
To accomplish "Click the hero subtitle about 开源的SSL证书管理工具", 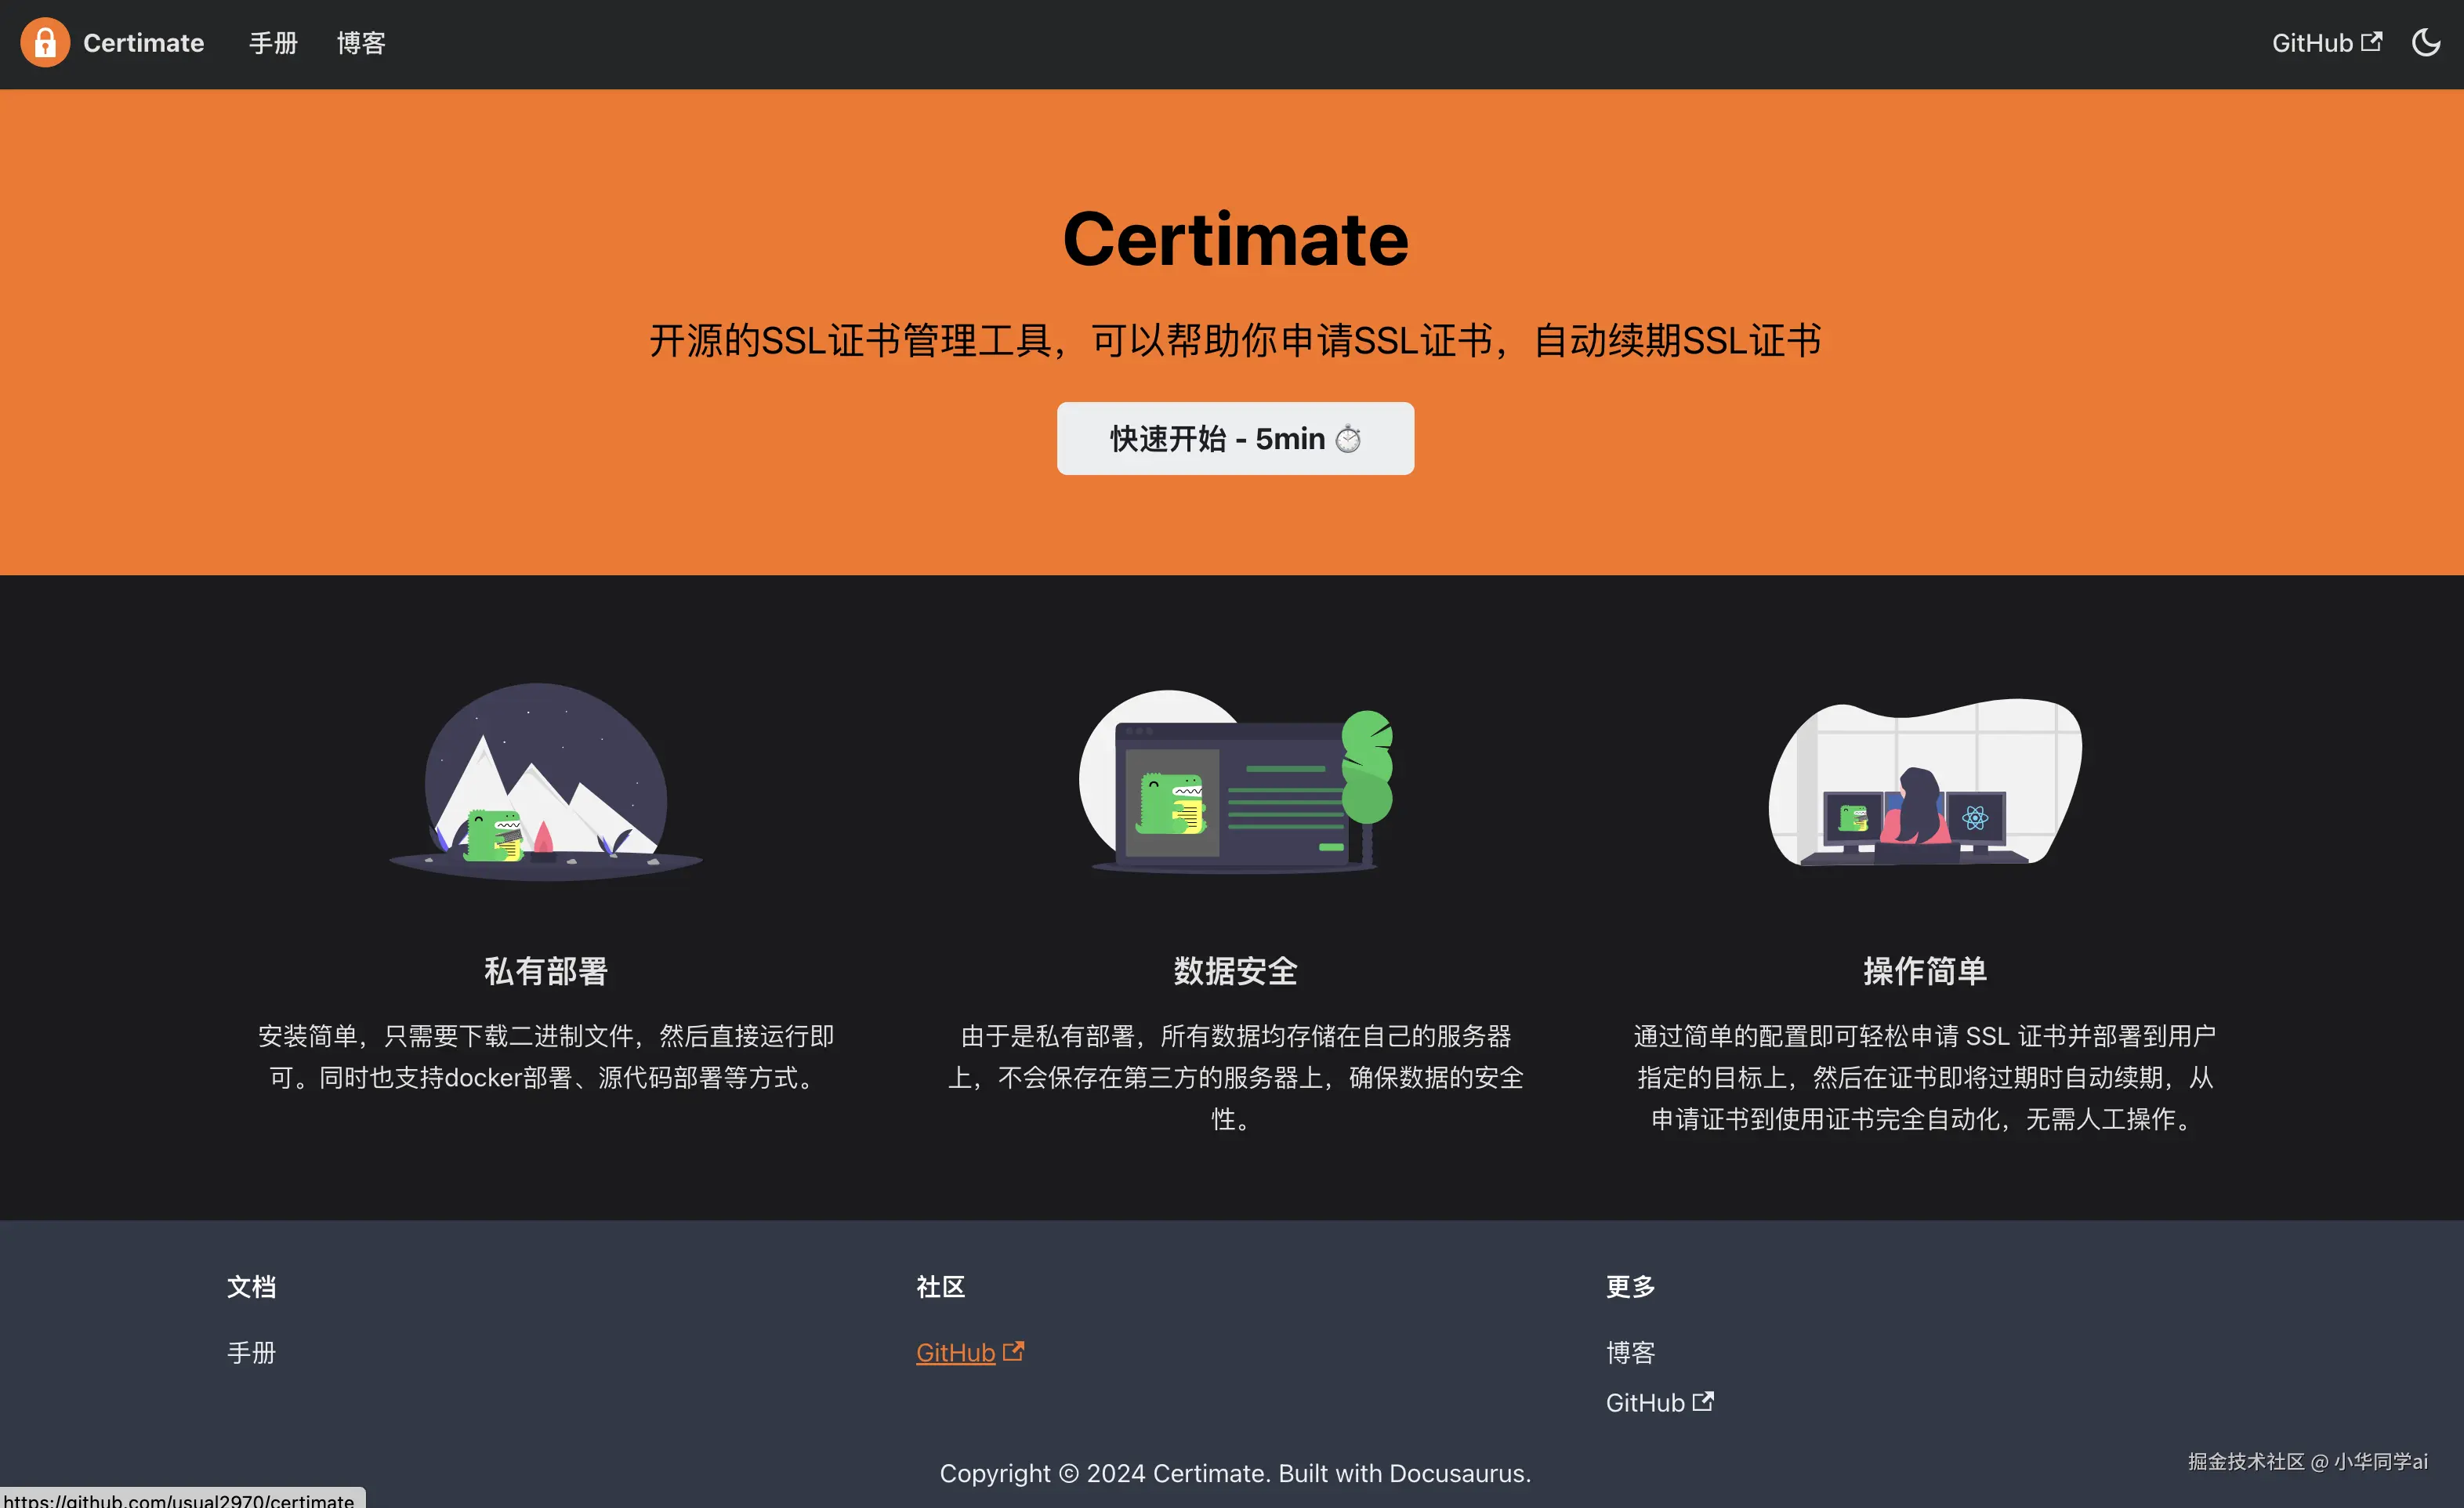I will [x=1235, y=341].
